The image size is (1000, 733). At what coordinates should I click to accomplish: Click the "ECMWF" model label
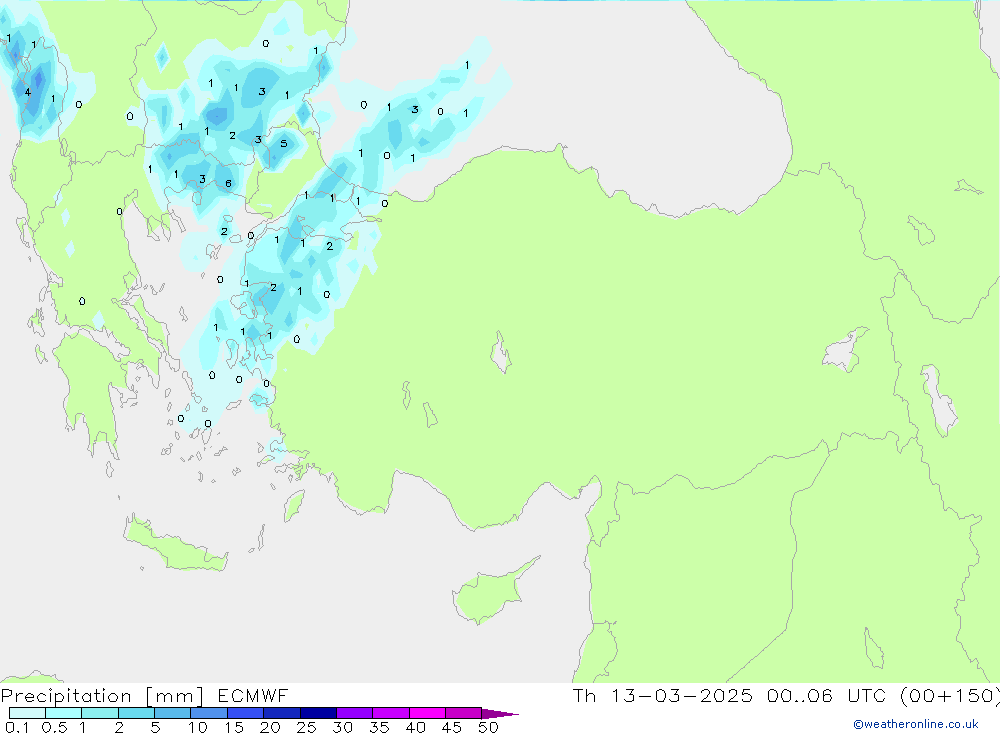click(253, 695)
